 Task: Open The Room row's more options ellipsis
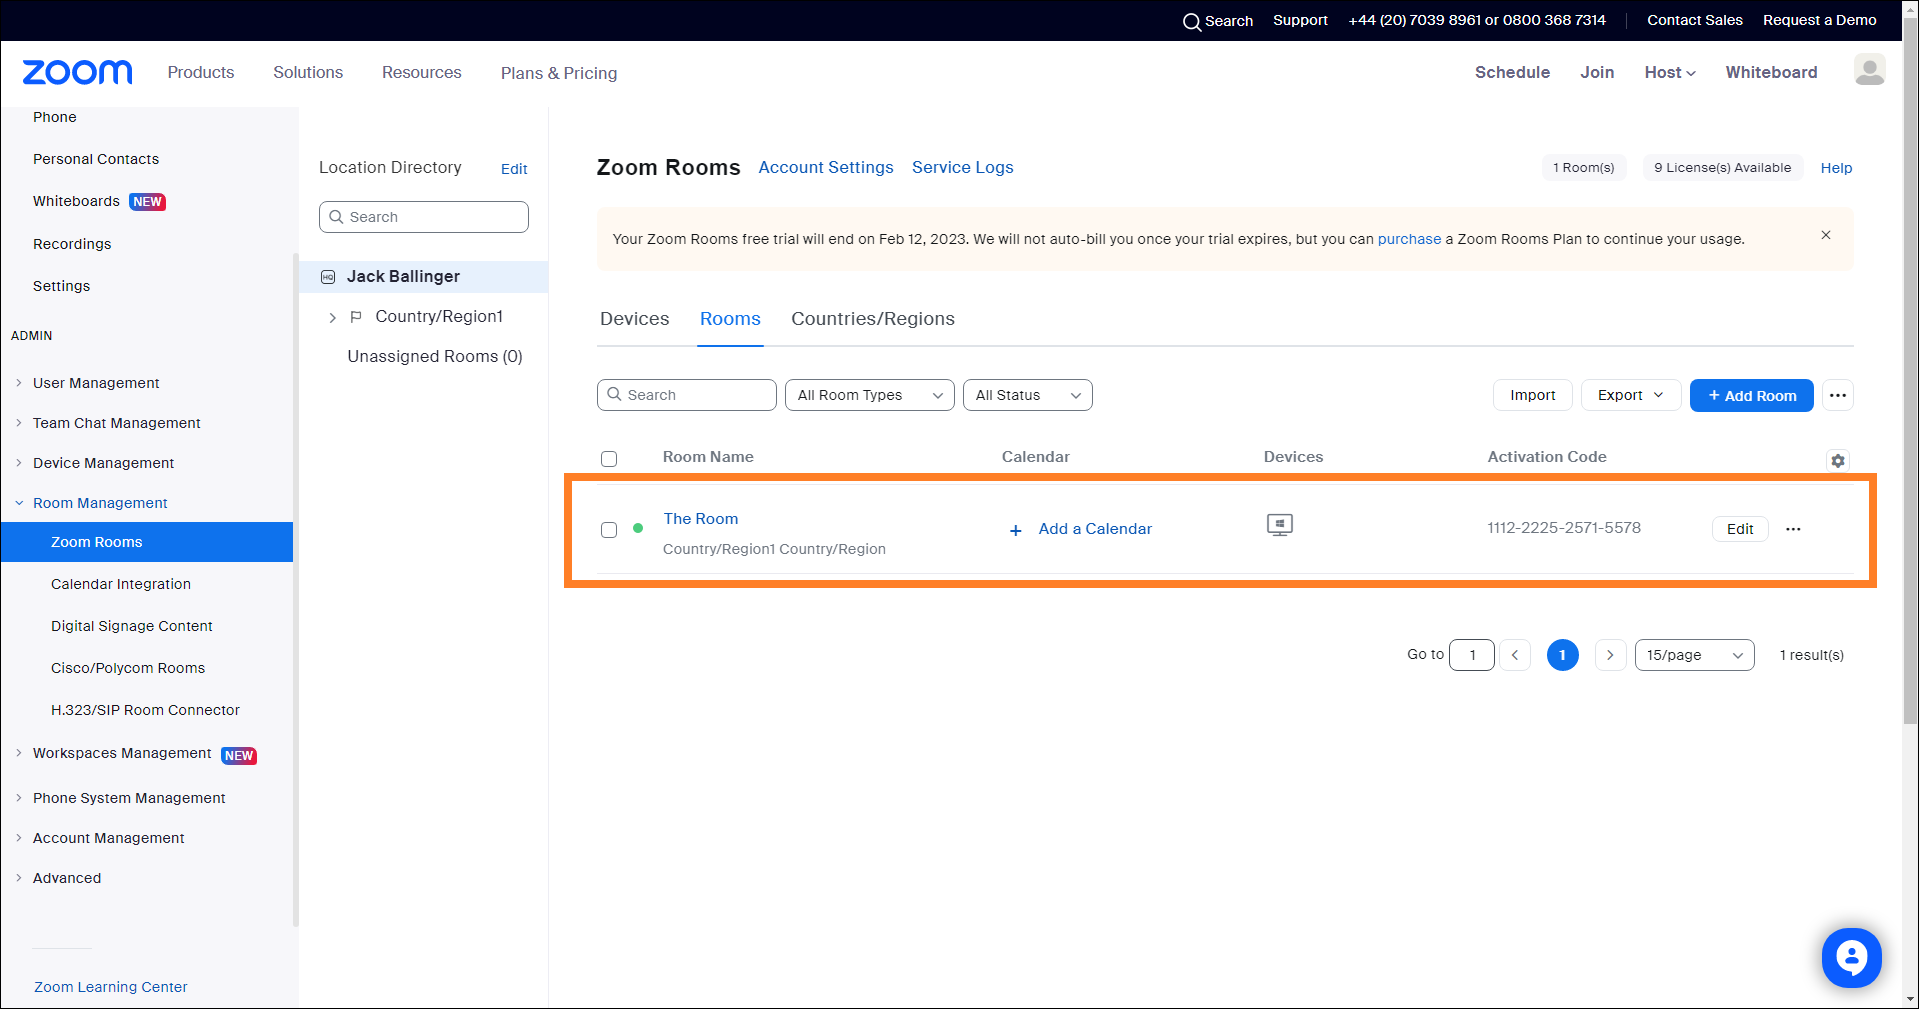(x=1793, y=529)
